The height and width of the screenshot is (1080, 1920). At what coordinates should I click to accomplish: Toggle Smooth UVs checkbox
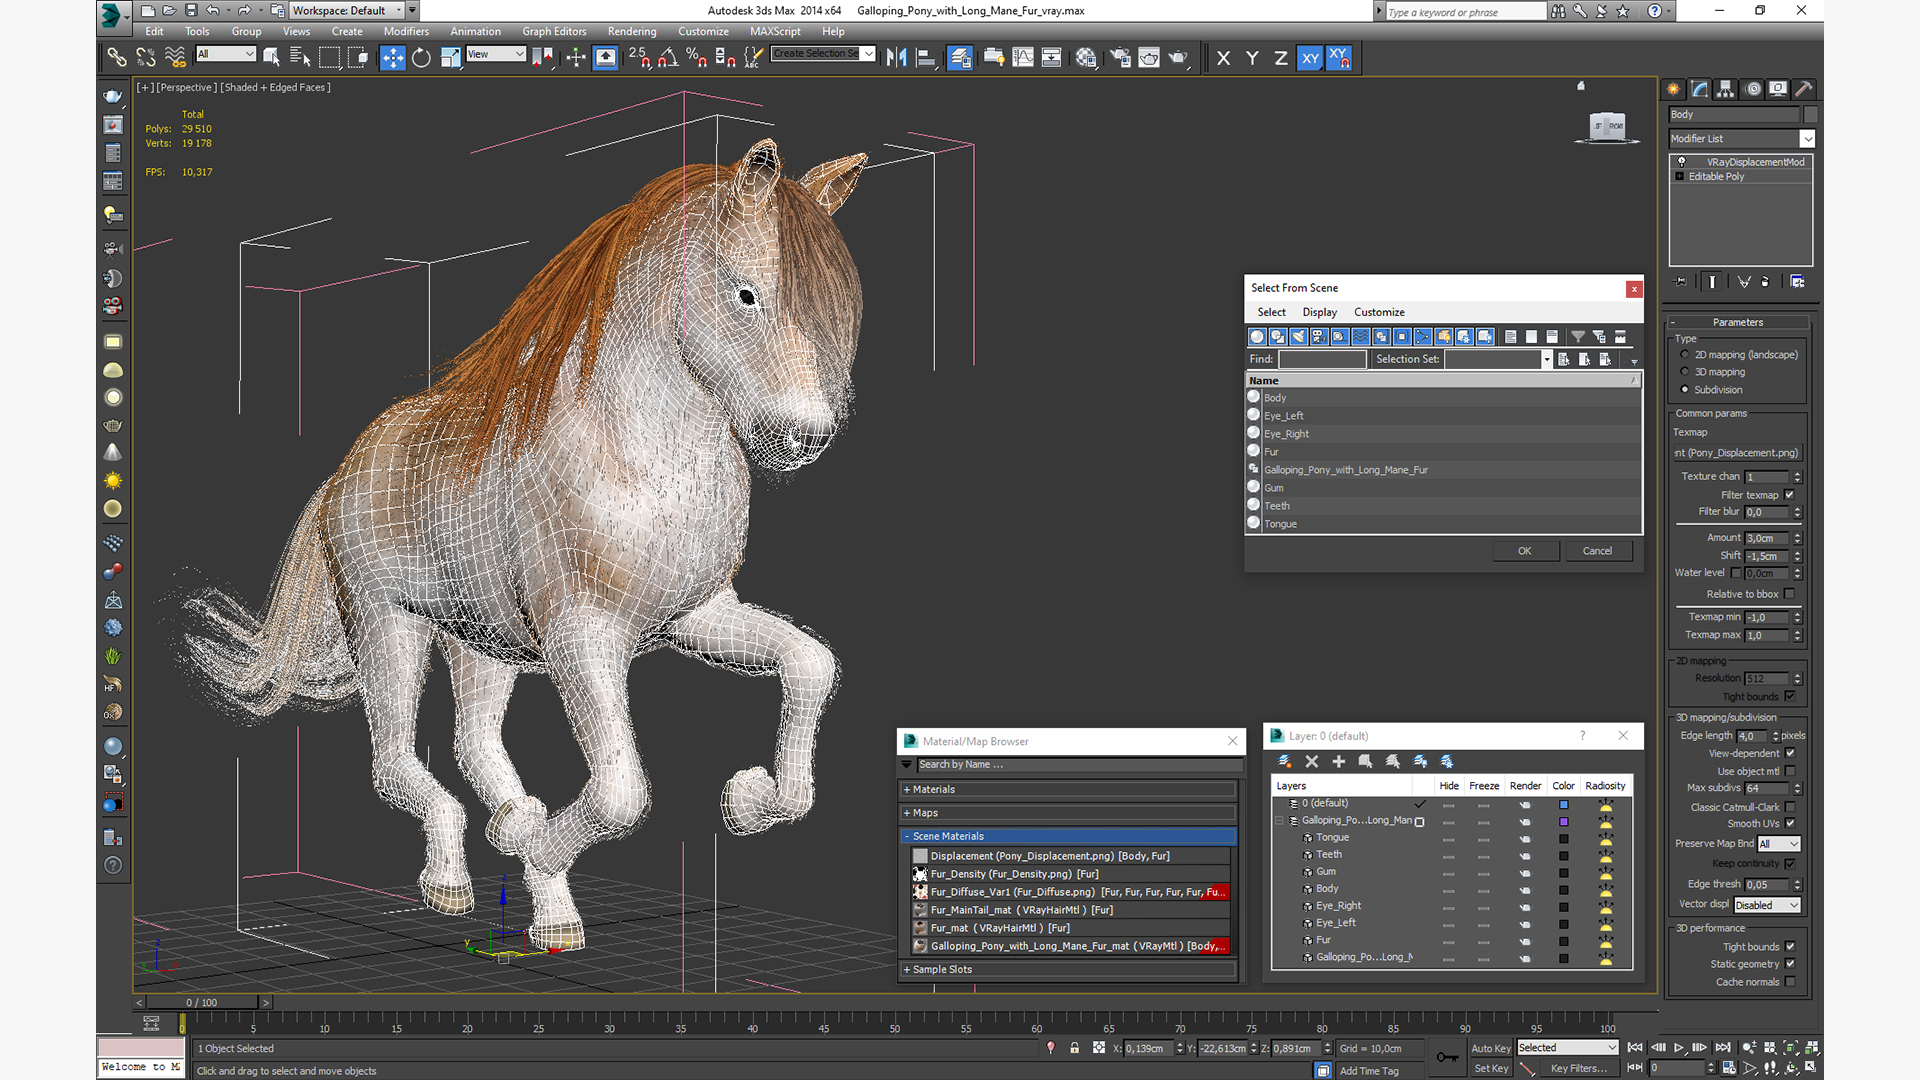[1790, 824]
